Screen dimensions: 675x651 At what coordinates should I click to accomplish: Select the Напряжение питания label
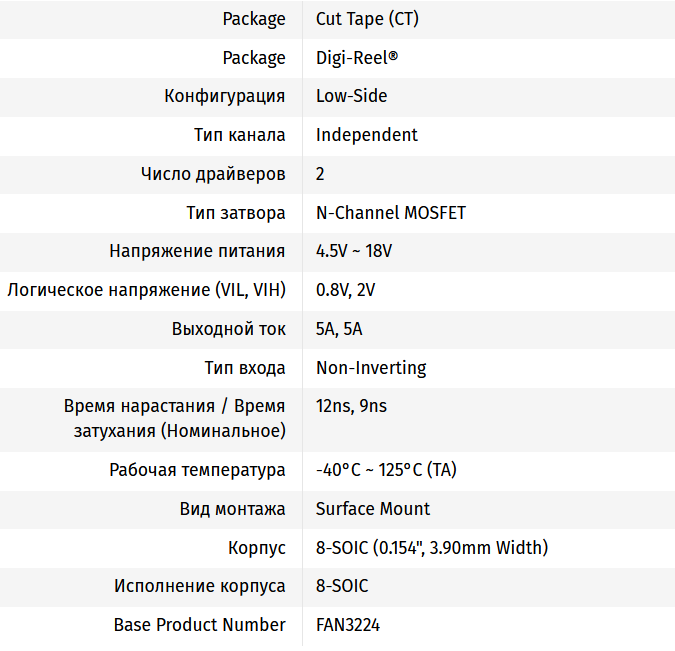197,251
